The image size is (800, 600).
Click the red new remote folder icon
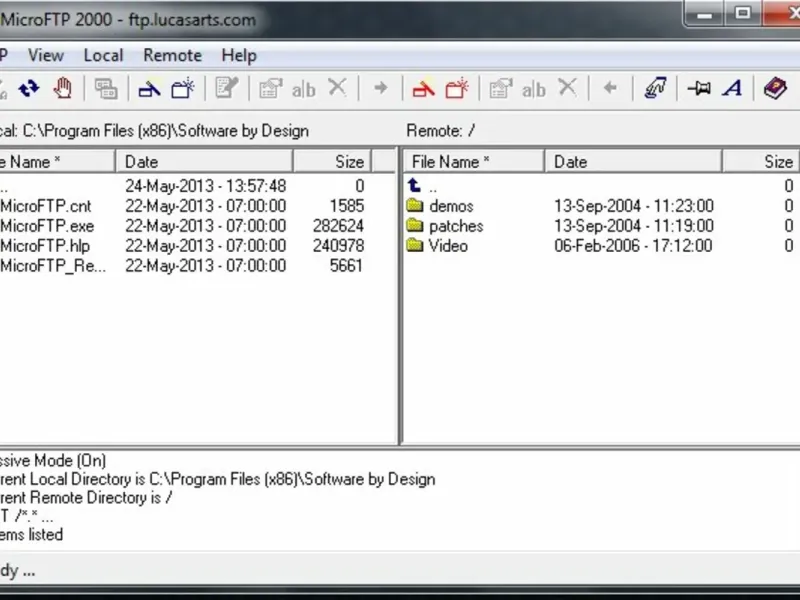coord(457,88)
